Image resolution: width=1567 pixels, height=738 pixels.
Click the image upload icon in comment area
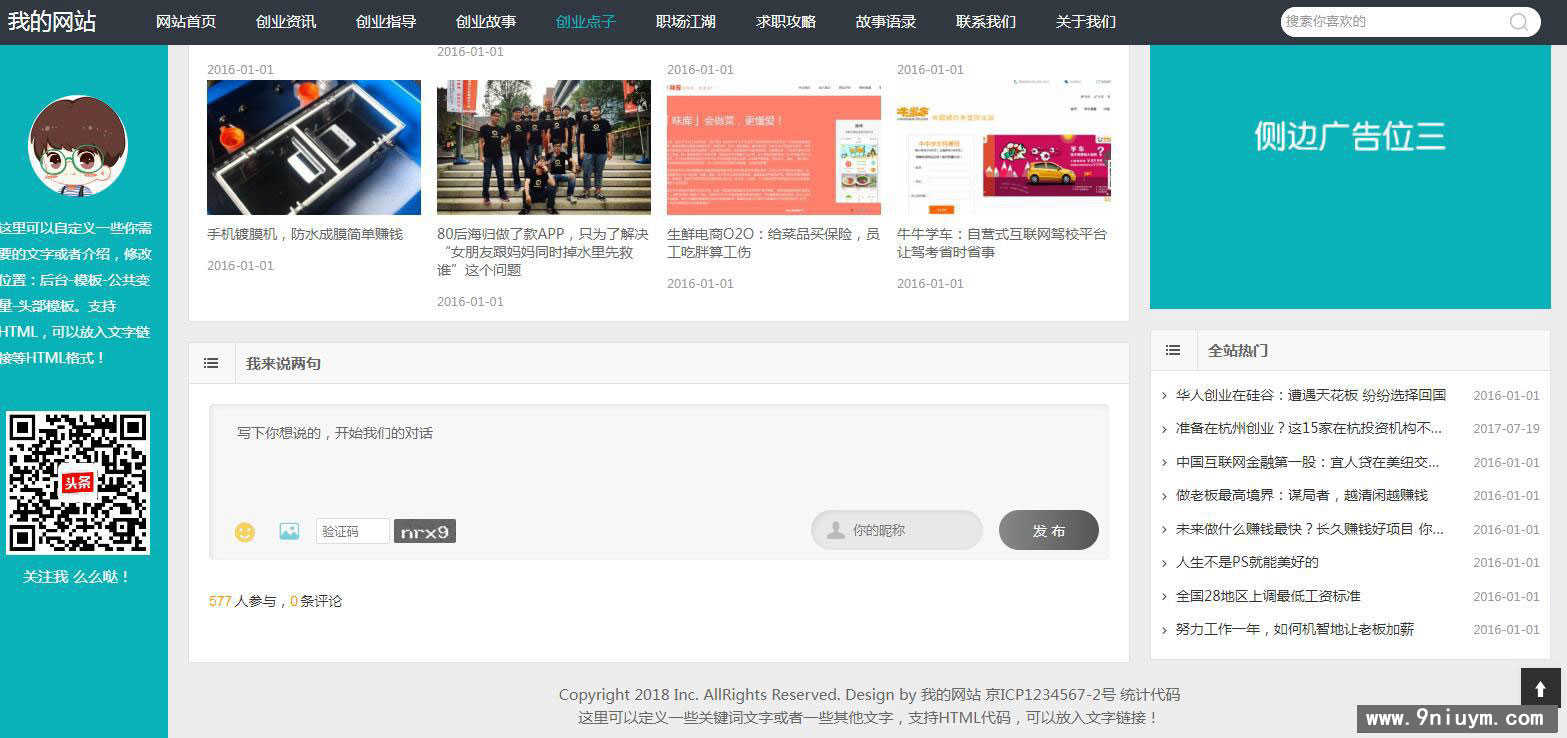coord(289,532)
